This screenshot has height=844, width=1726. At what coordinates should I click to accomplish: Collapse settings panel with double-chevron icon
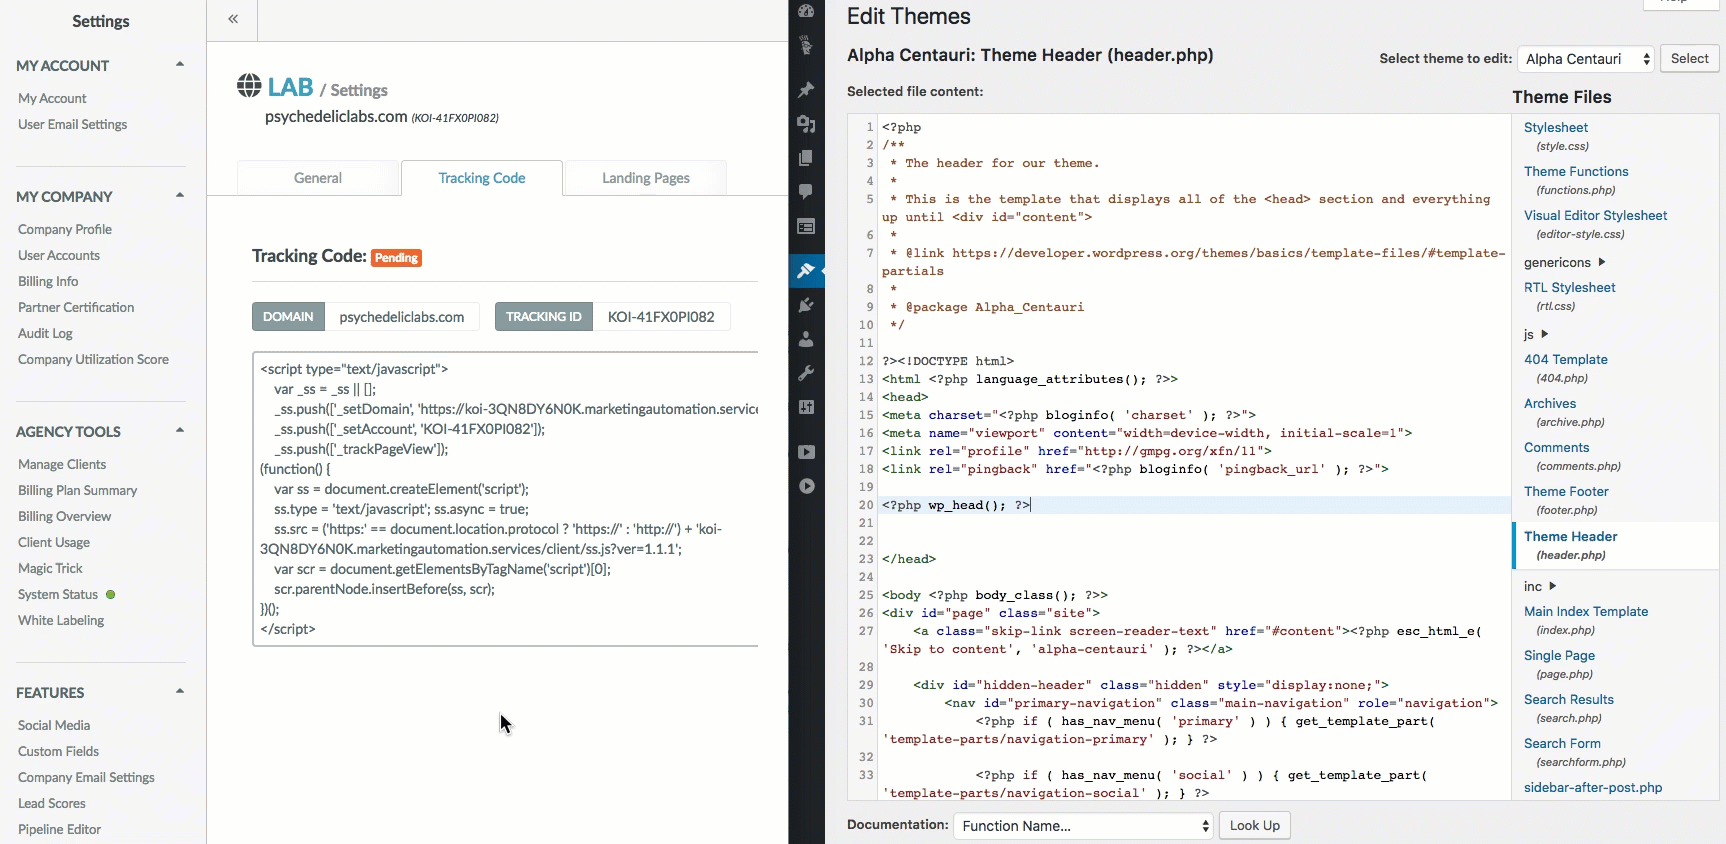click(233, 19)
